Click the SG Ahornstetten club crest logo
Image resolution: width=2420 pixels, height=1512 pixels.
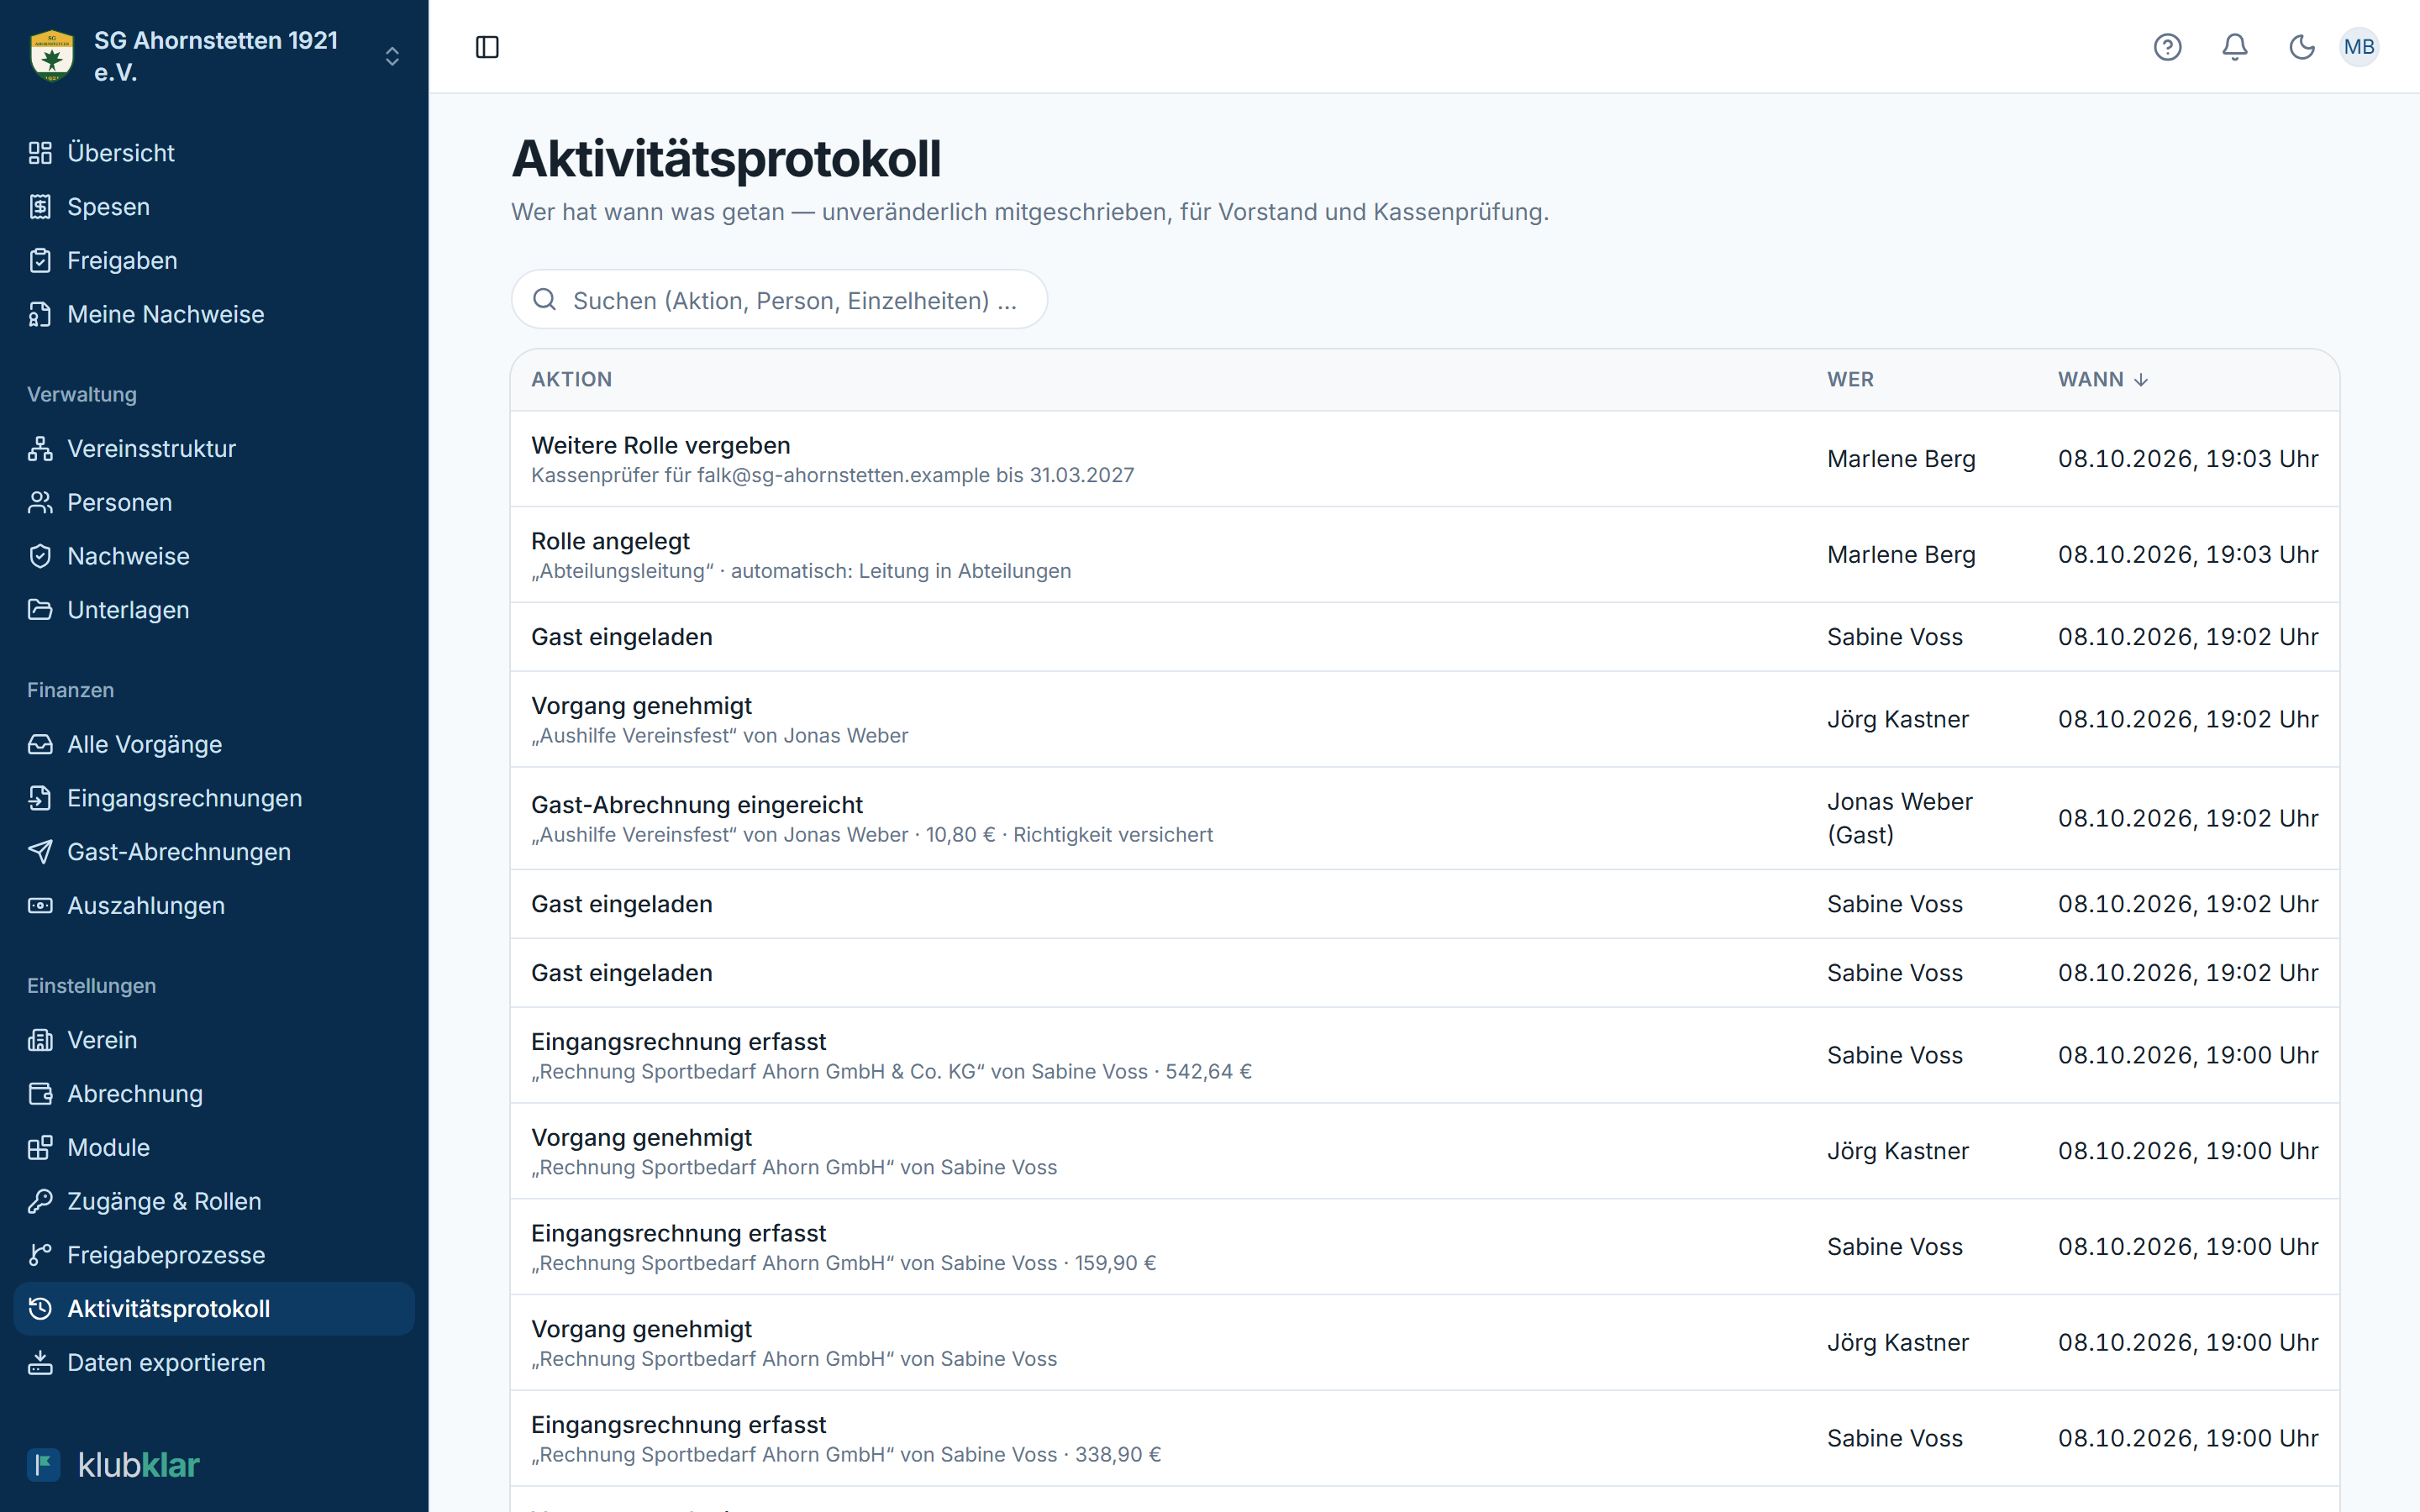[52, 56]
